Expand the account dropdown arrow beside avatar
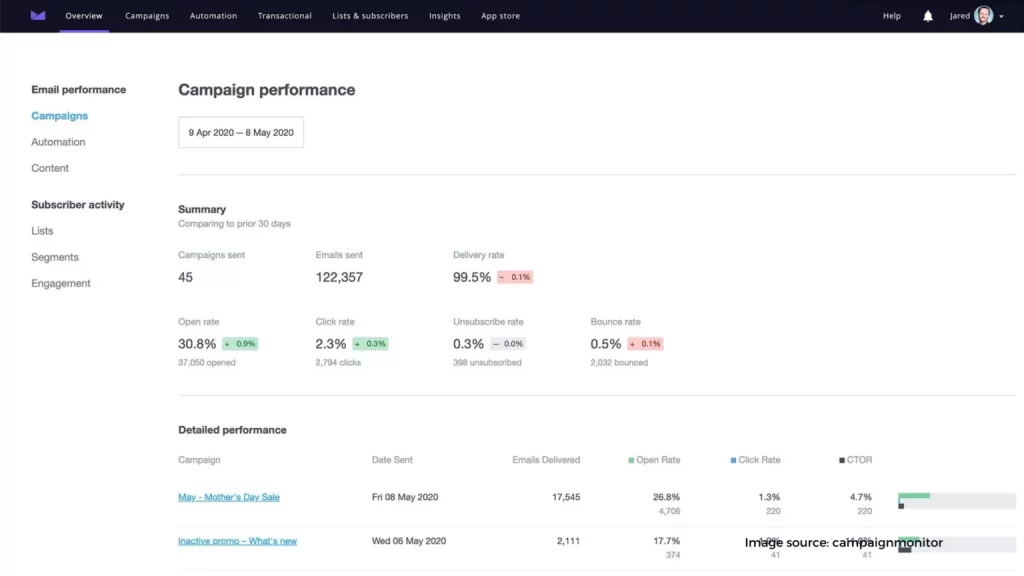The height and width of the screenshot is (576, 1024). [1002, 17]
